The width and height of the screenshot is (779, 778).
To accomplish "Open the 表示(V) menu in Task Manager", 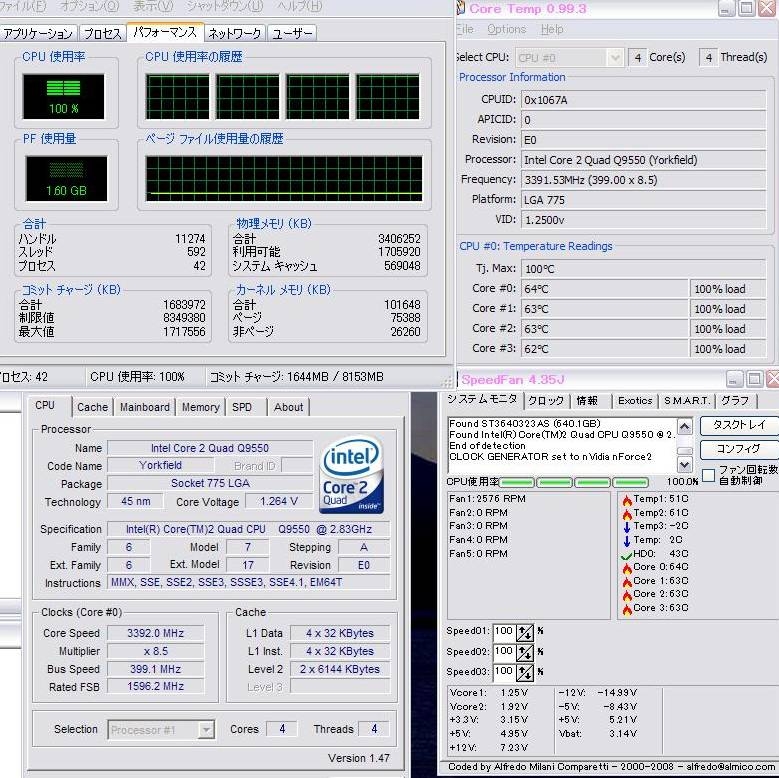I will (x=153, y=6).
